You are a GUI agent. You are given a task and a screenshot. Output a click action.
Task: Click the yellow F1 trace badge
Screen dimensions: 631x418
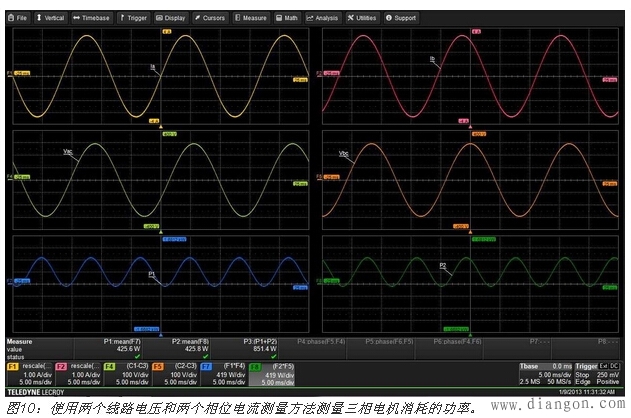13,367
